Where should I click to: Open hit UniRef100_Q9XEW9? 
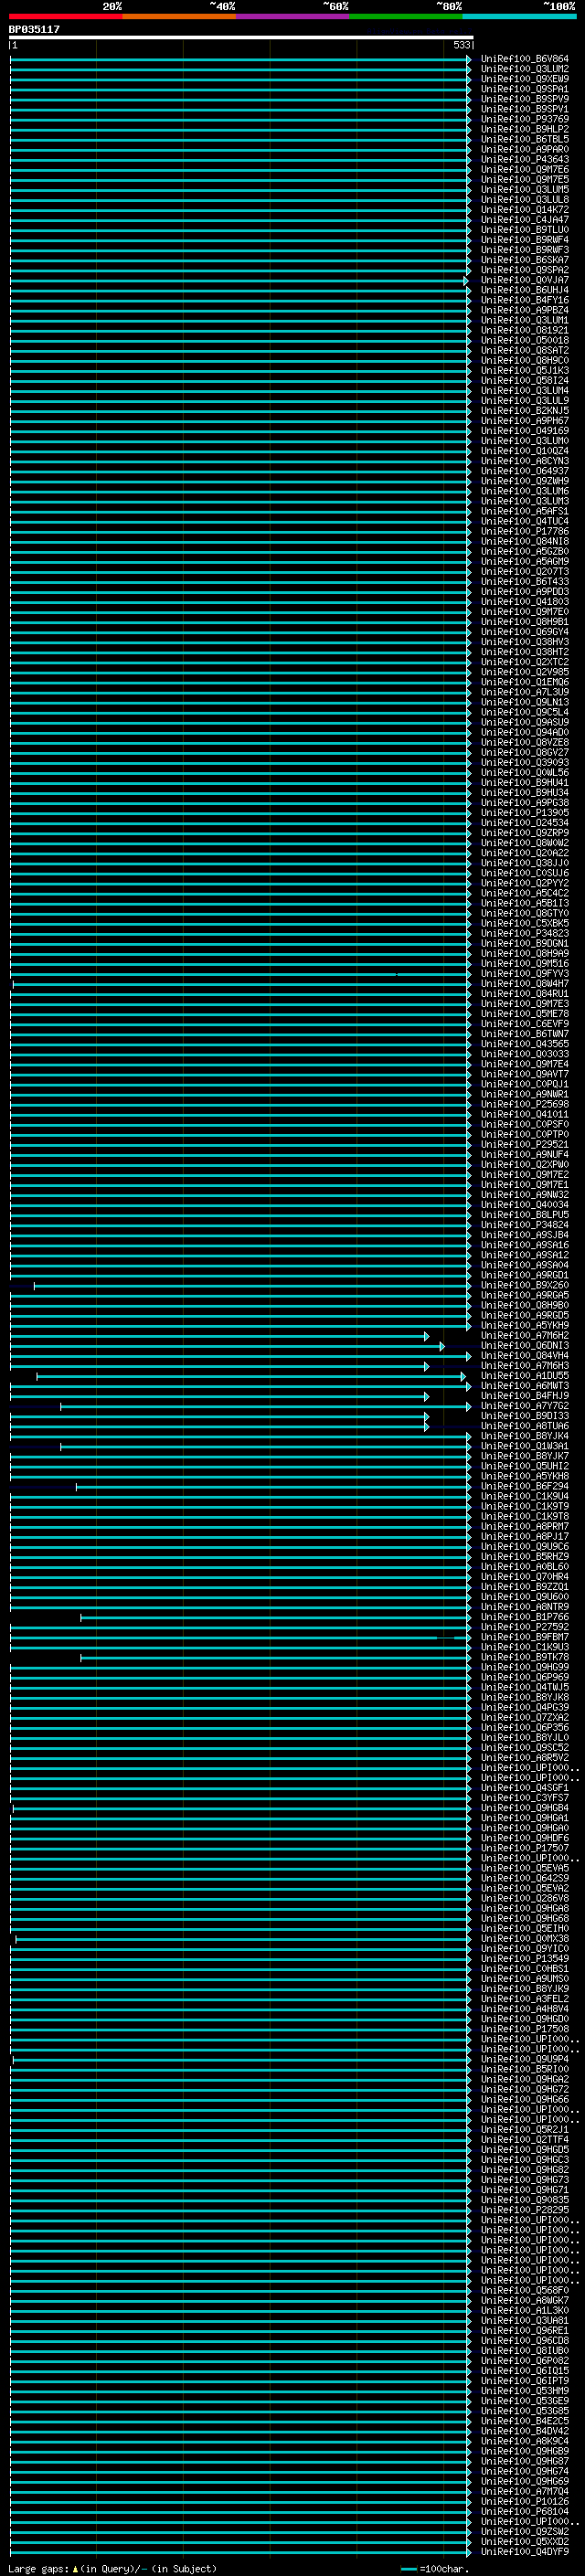tap(525, 79)
